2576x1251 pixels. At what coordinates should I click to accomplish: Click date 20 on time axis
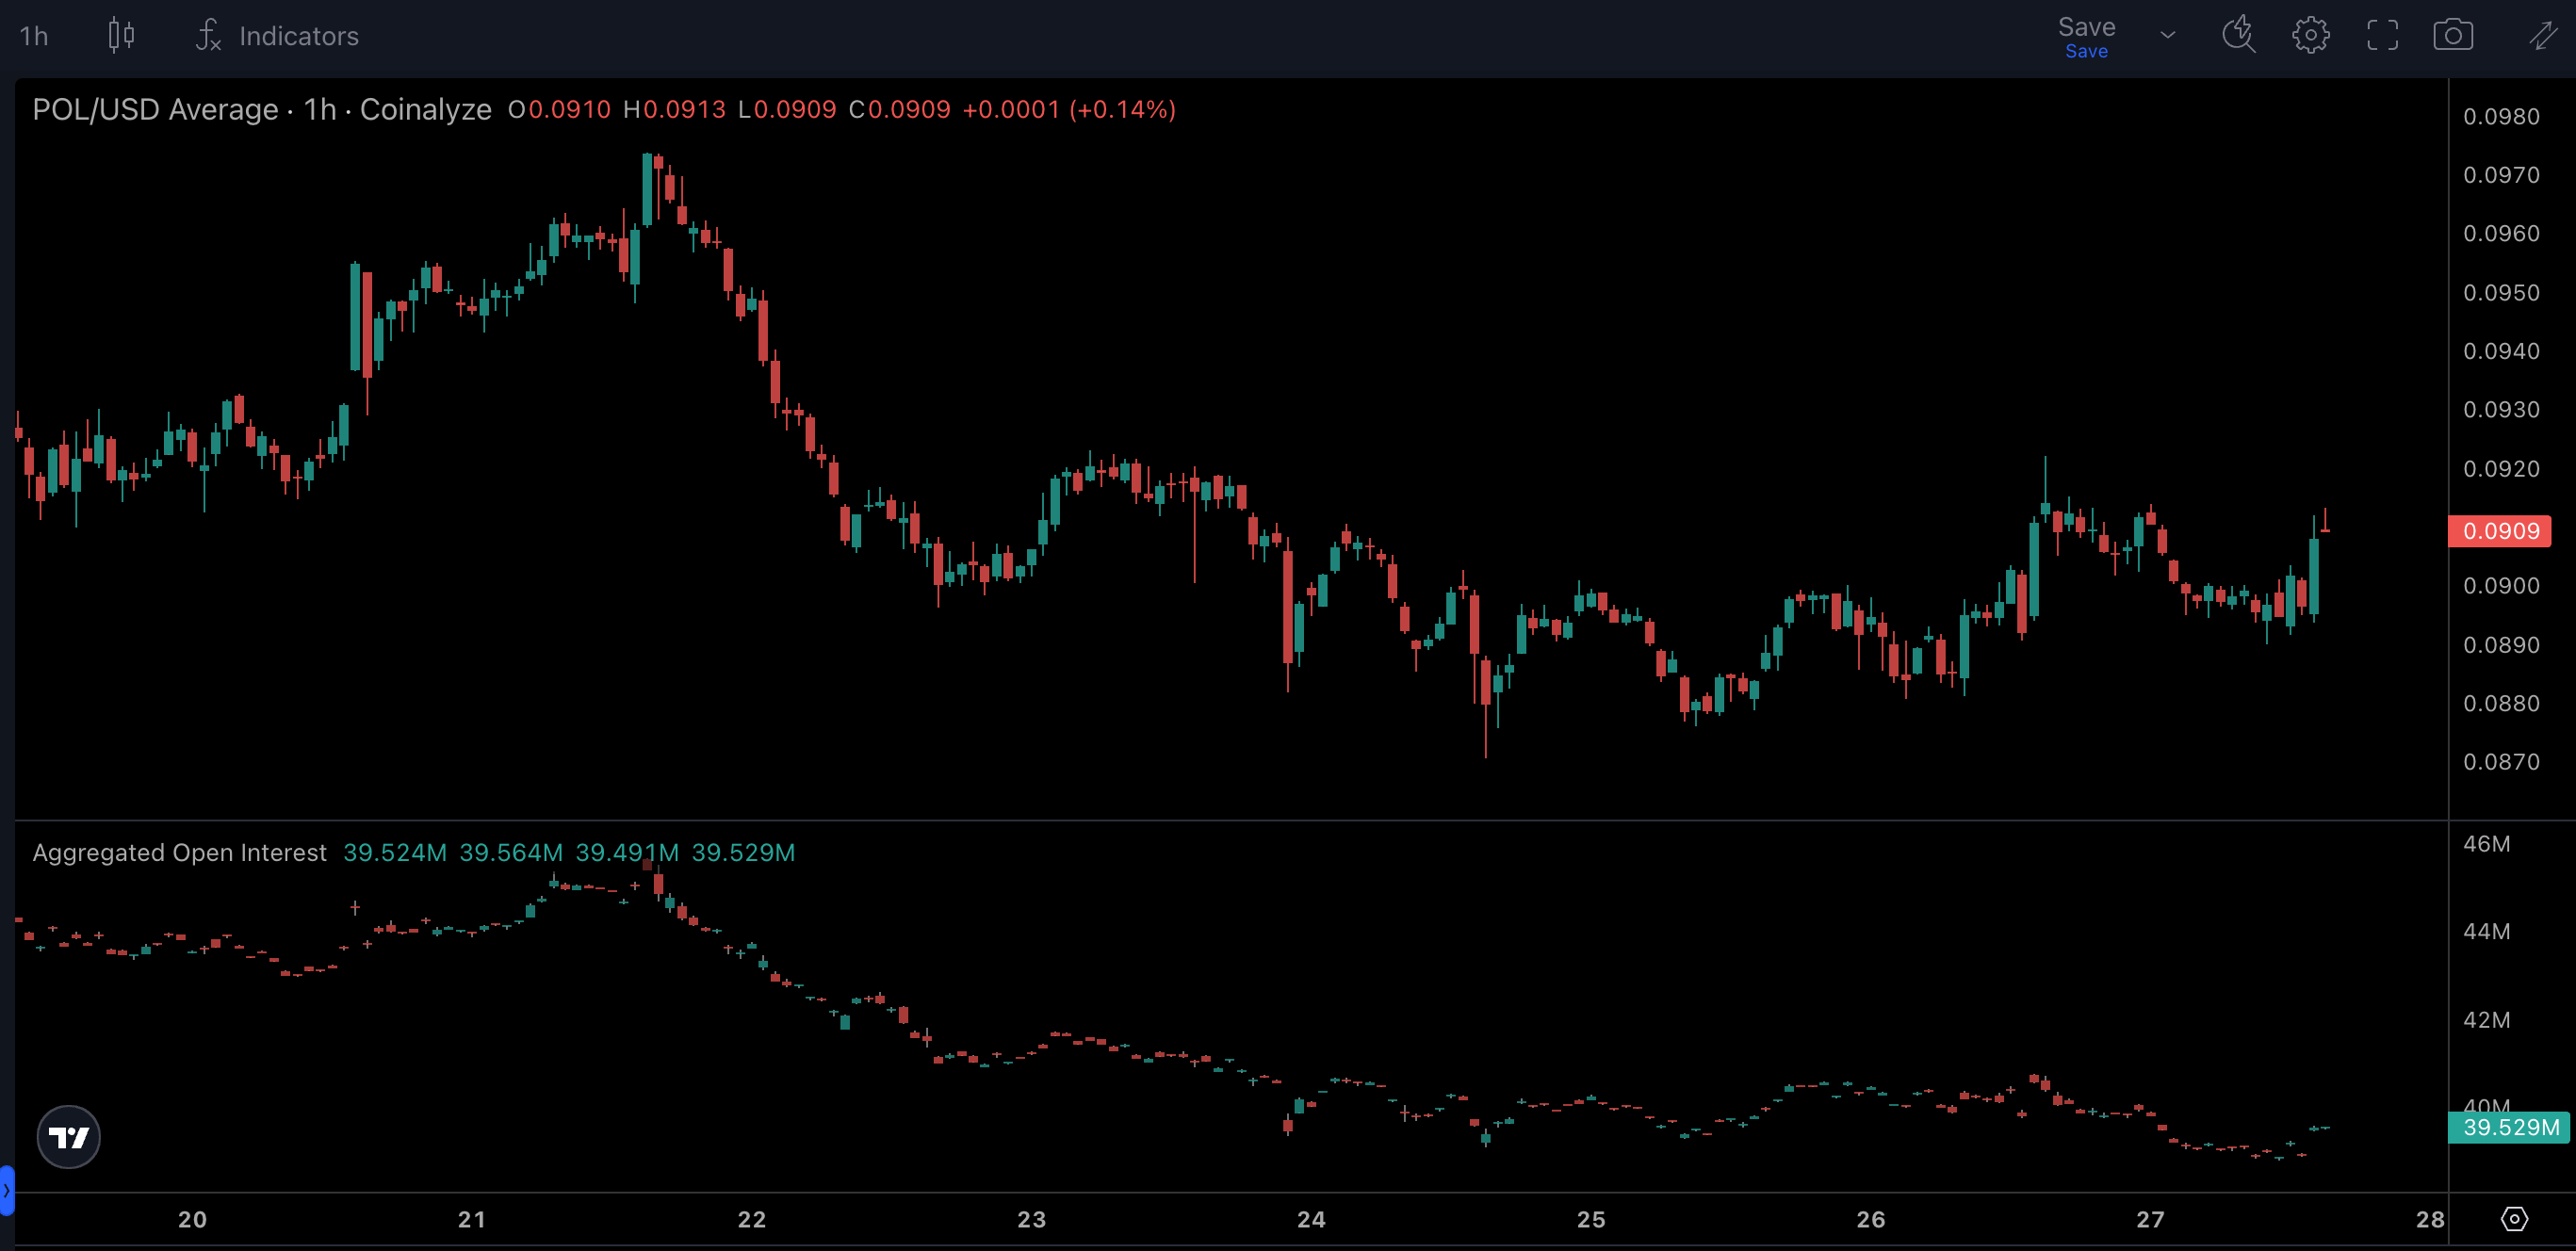click(x=192, y=1219)
